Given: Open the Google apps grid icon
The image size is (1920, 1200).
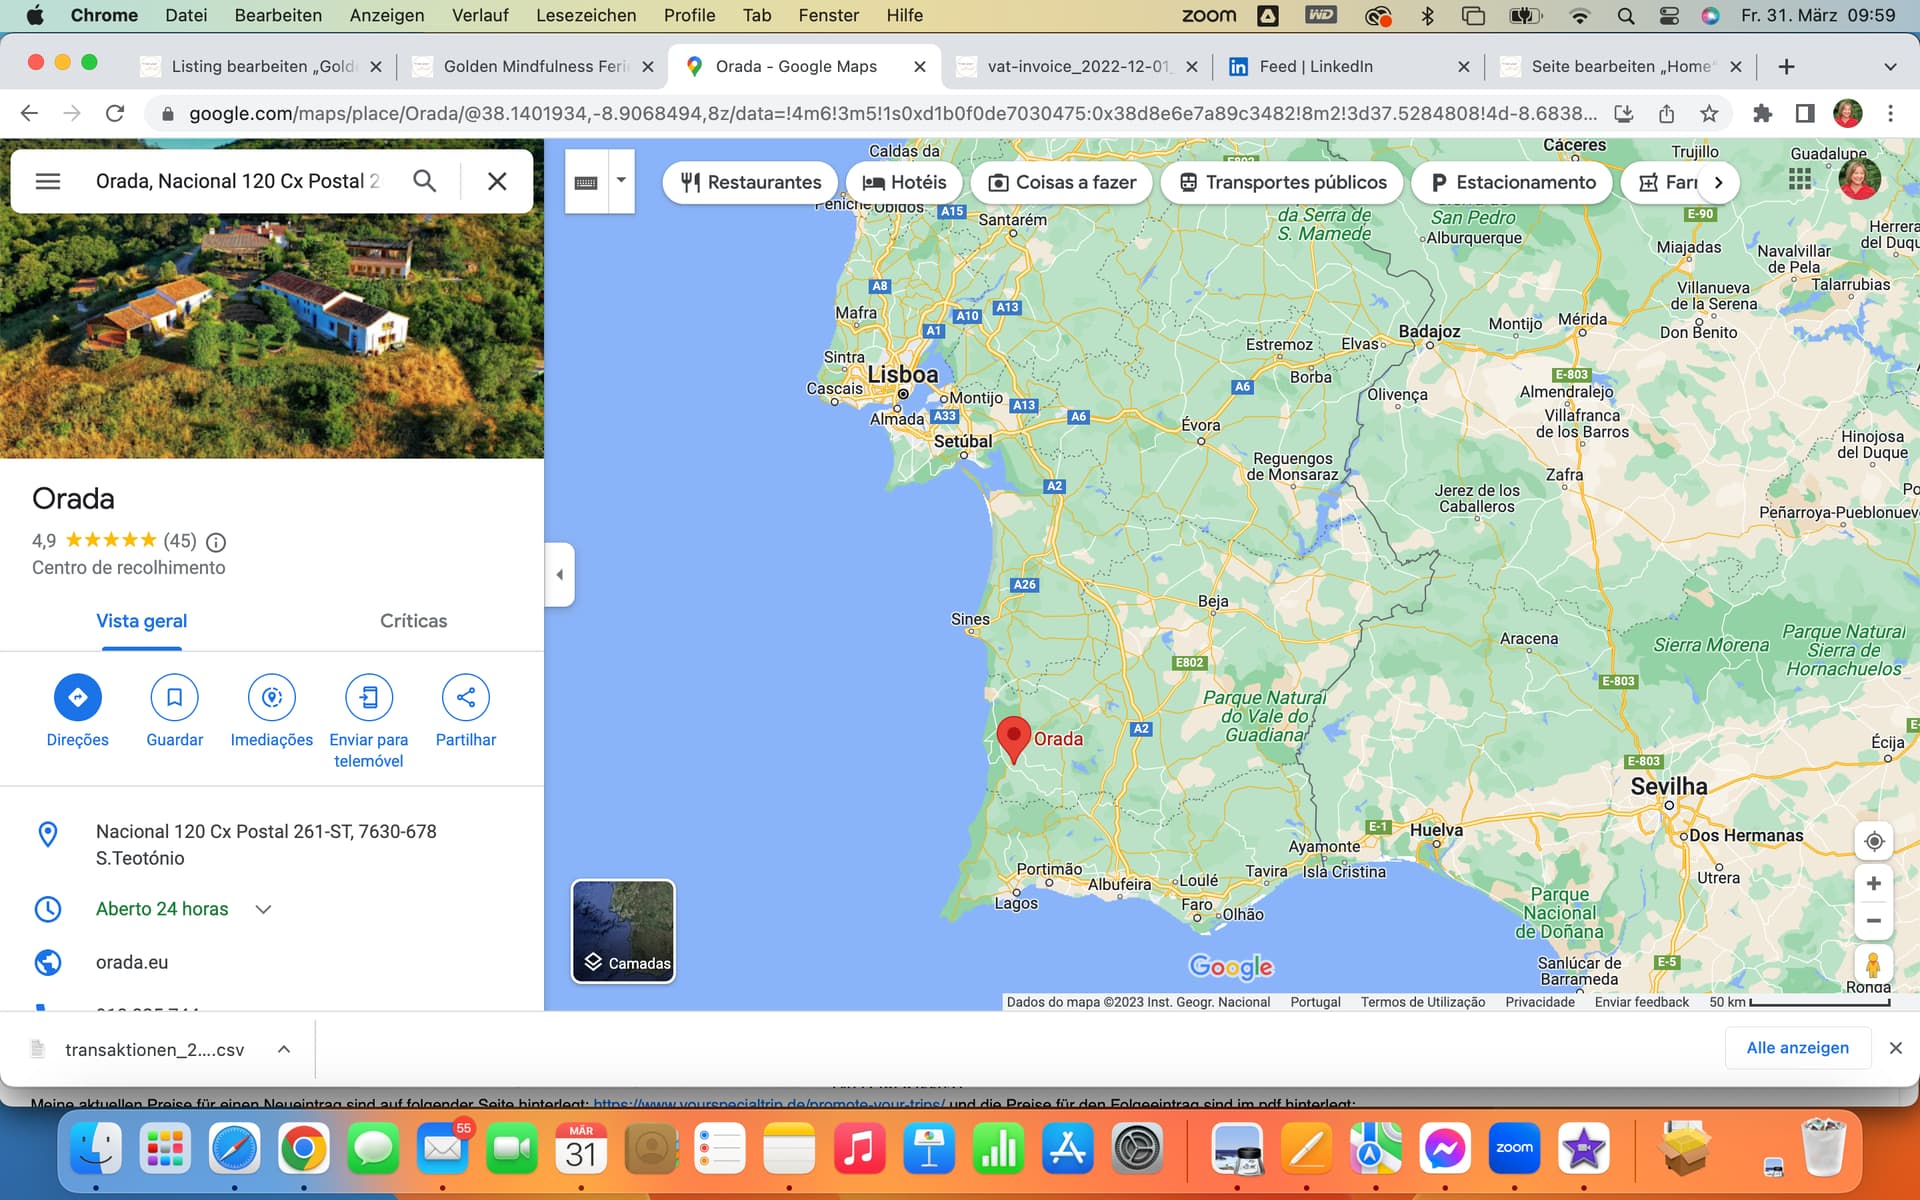Looking at the screenshot, I should coord(1800,180).
